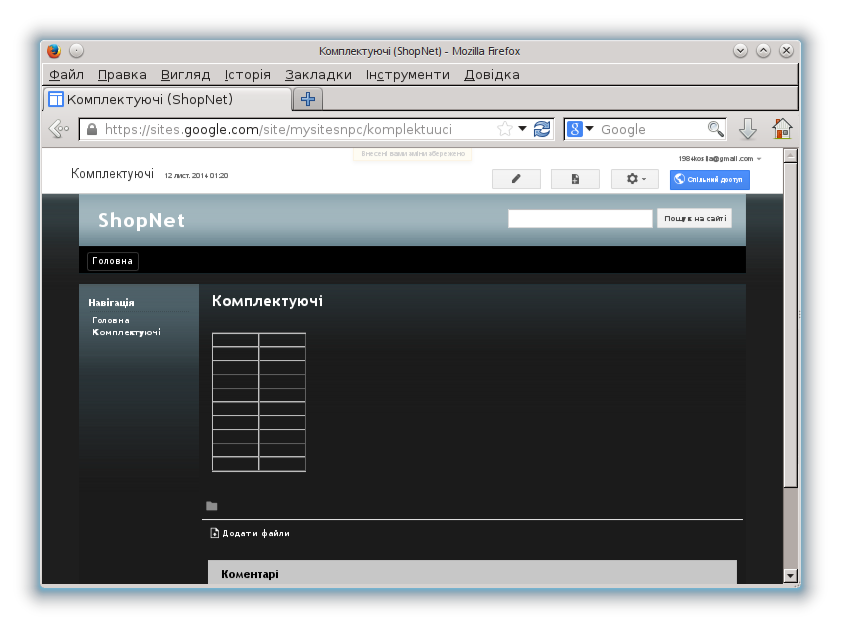Go to Firefox home page icon
The image size is (841, 628).
coord(782,129)
